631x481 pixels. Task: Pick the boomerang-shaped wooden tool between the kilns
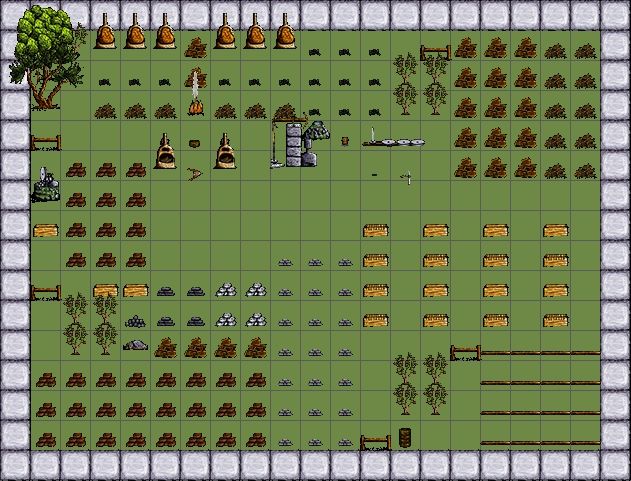(195, 174)
